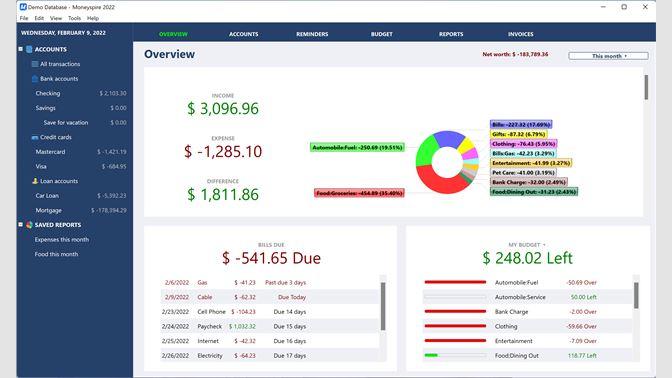Image resolution: width=672 pixels, height=378 pixels.
Task: Click the Credit cards icon
Action: coord(35,137)
